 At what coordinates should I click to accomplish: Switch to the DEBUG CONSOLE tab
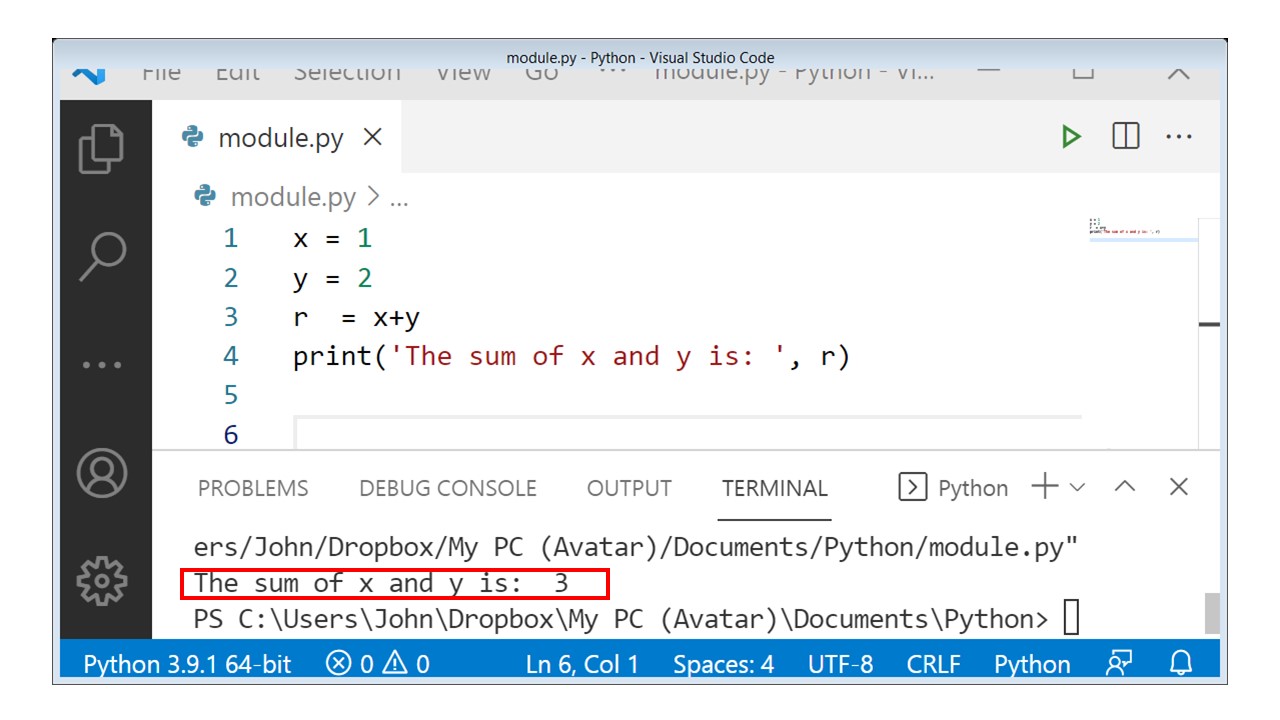point(448,488)
